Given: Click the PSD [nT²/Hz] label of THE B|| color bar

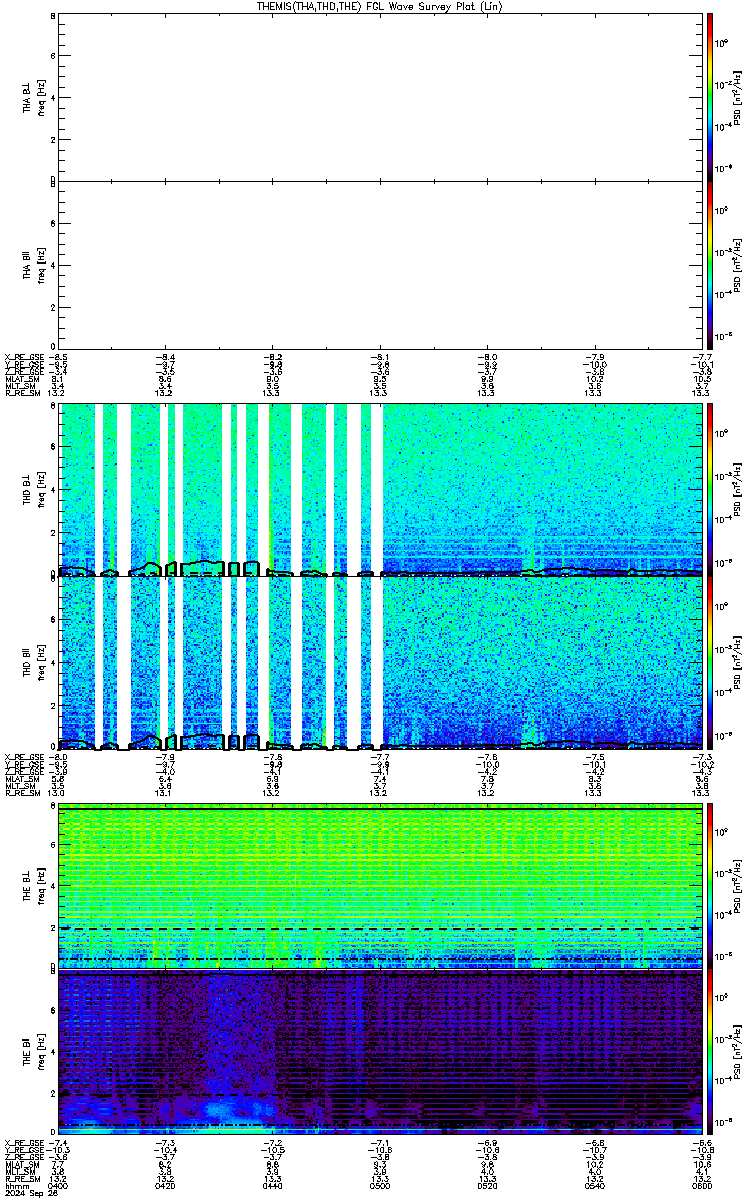Looking at the screenshot, I should 738,1052.
